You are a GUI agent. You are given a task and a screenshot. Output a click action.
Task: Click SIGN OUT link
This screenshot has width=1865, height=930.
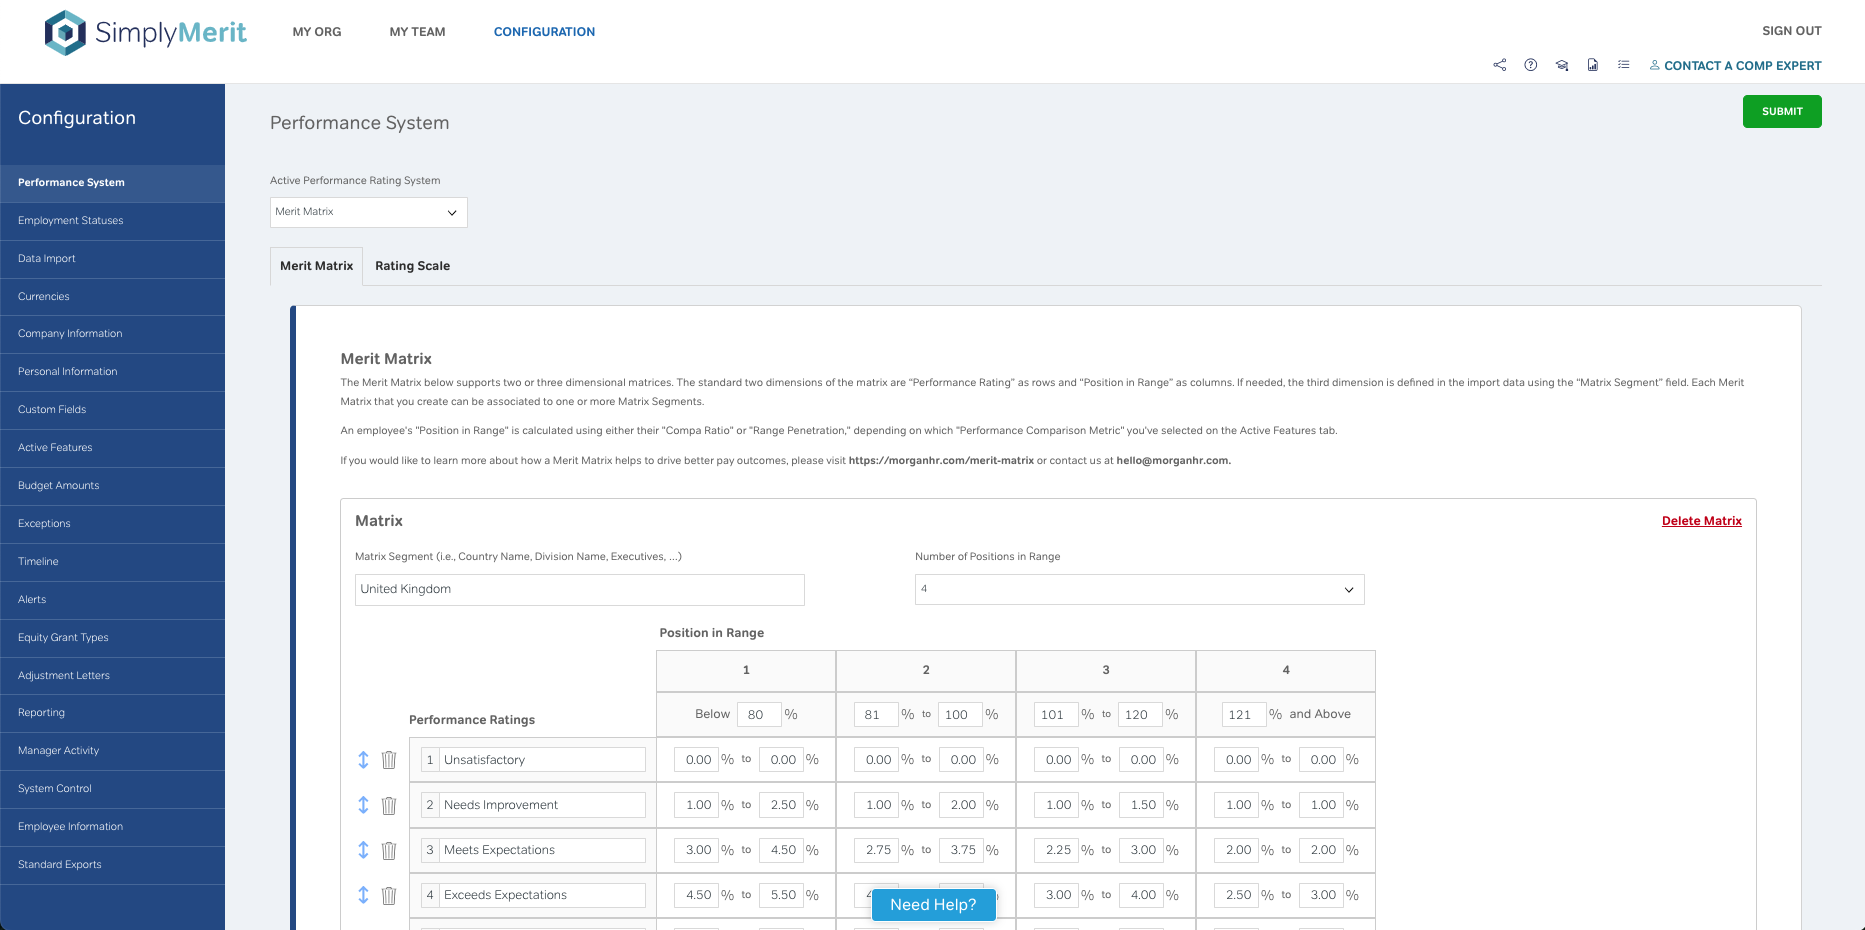pos(1792,31)
